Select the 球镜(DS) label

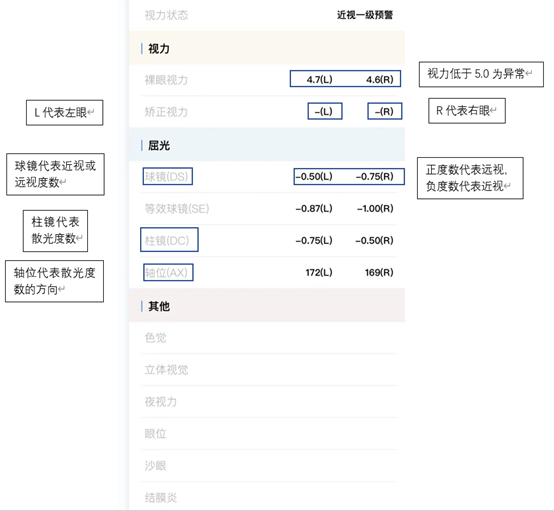(167, 176)
